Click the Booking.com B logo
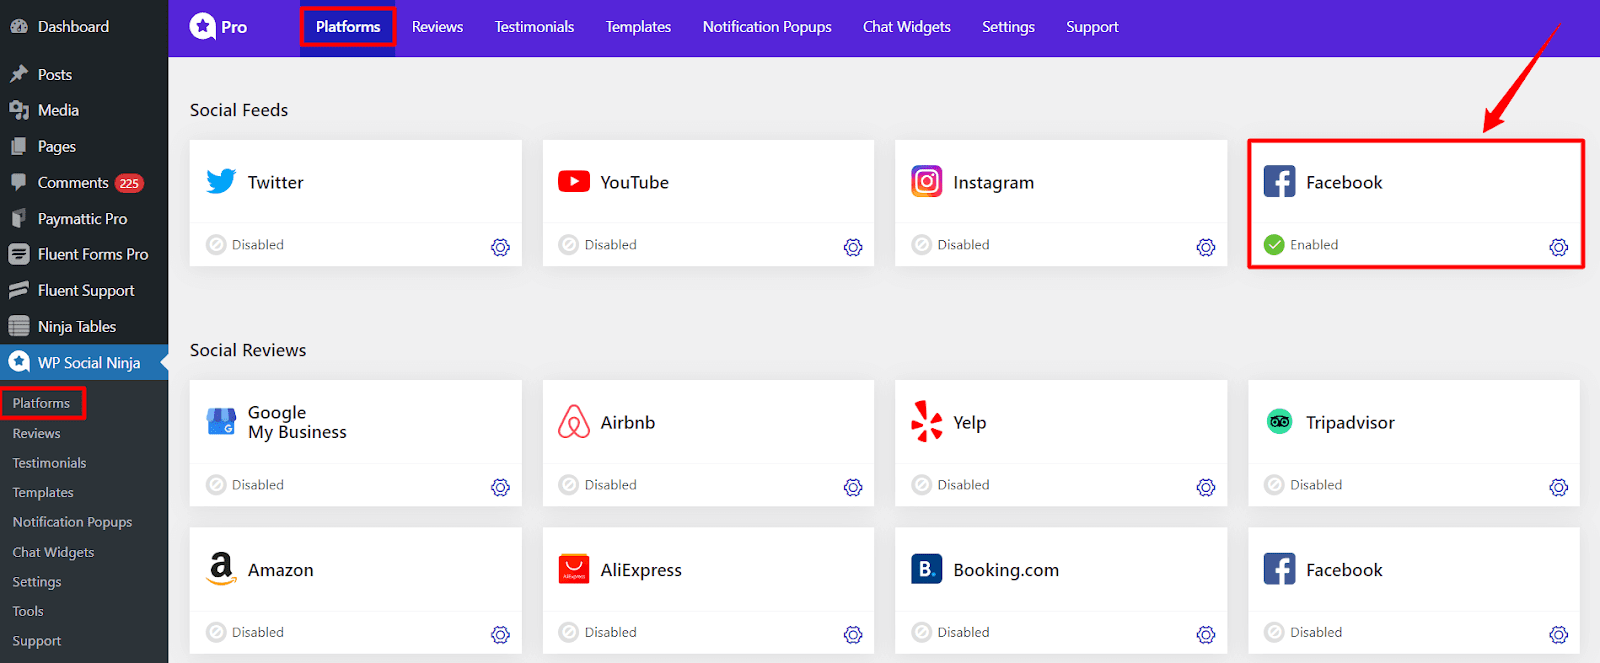The image size is (1600, 663). click(x=927, y=569)
